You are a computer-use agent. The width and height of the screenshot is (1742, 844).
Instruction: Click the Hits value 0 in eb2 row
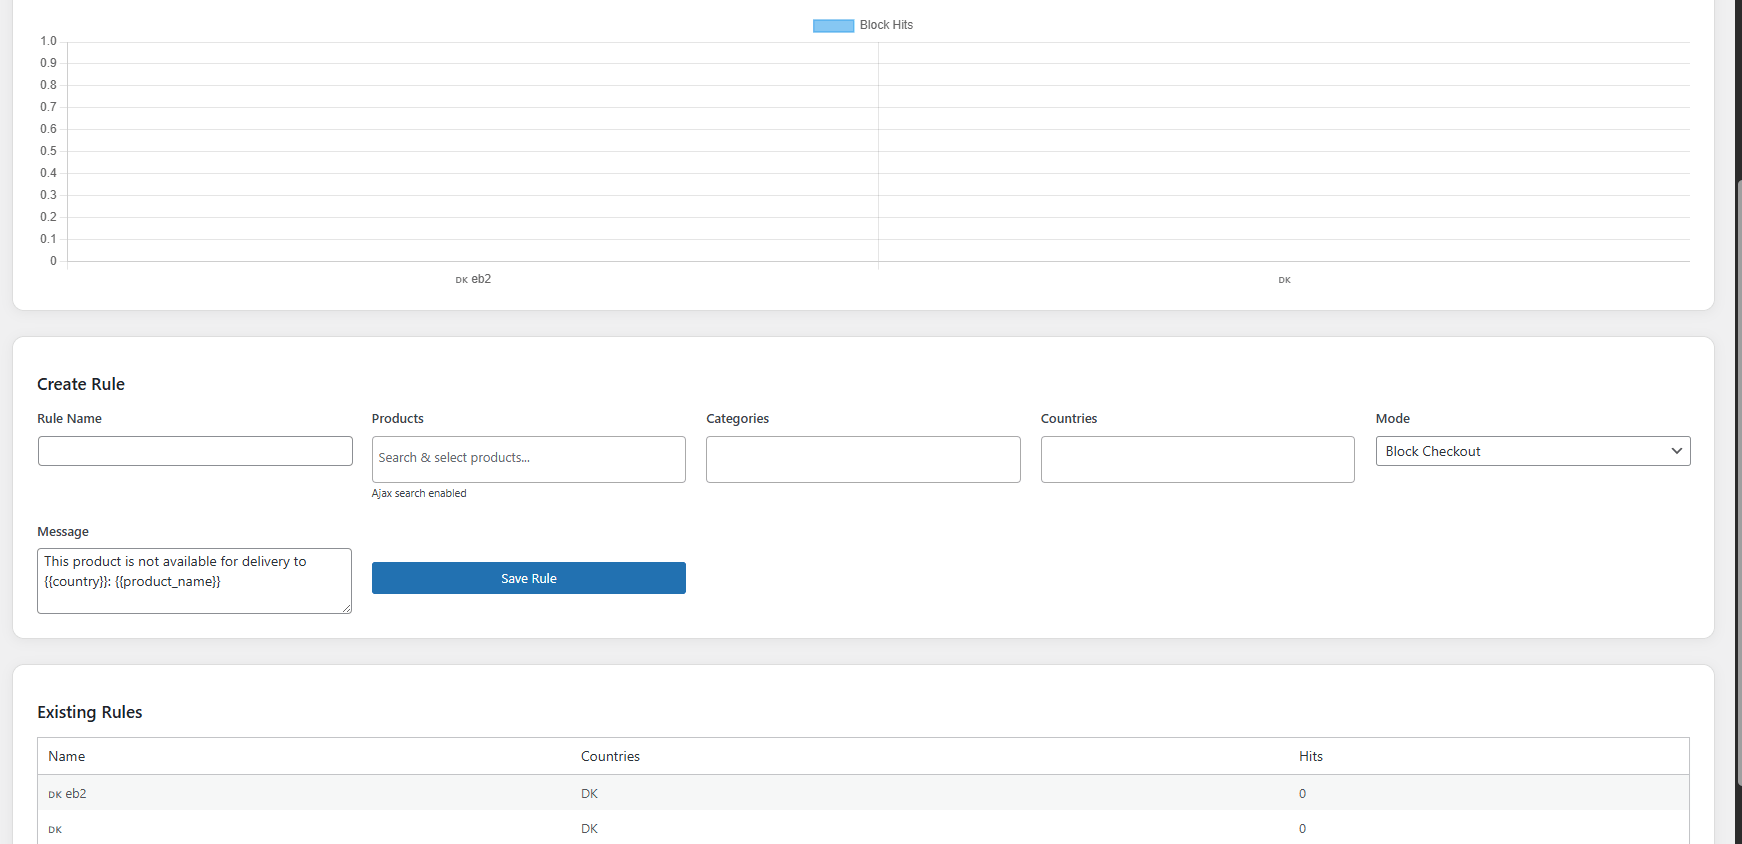[x=1302, y=794]
